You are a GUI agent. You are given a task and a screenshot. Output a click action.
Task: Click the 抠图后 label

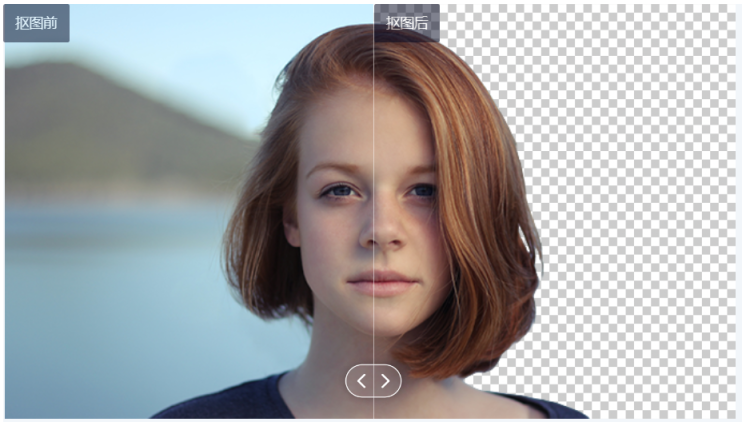point(407,23)
